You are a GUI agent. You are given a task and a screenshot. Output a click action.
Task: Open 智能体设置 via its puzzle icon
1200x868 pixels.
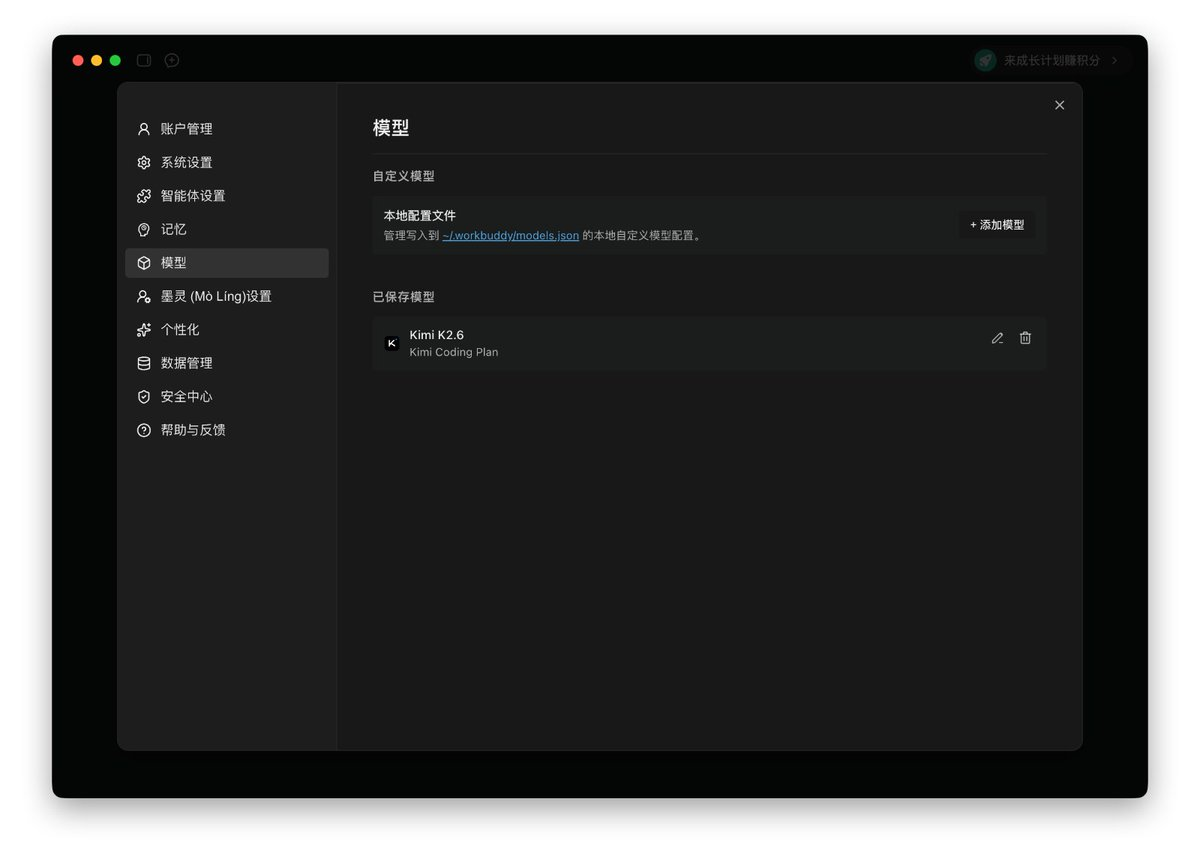pos(144,196)
